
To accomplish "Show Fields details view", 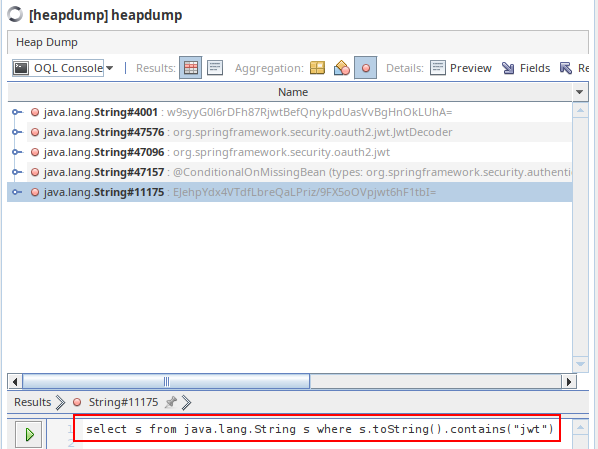I will click(526, 68).
